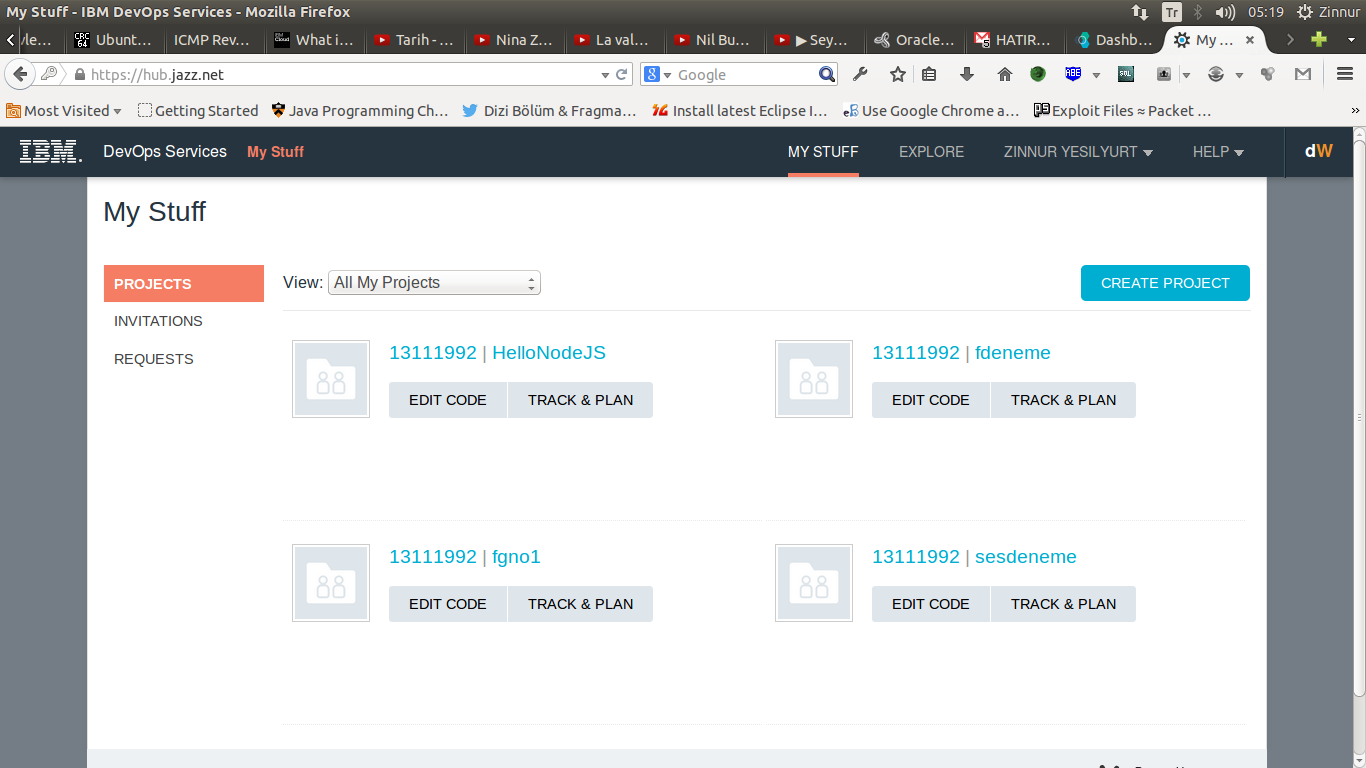Image resolution: width=1366 pixels, height=768 pixels.
Task: Click the address bar URL field
Action: coord(335,75)
